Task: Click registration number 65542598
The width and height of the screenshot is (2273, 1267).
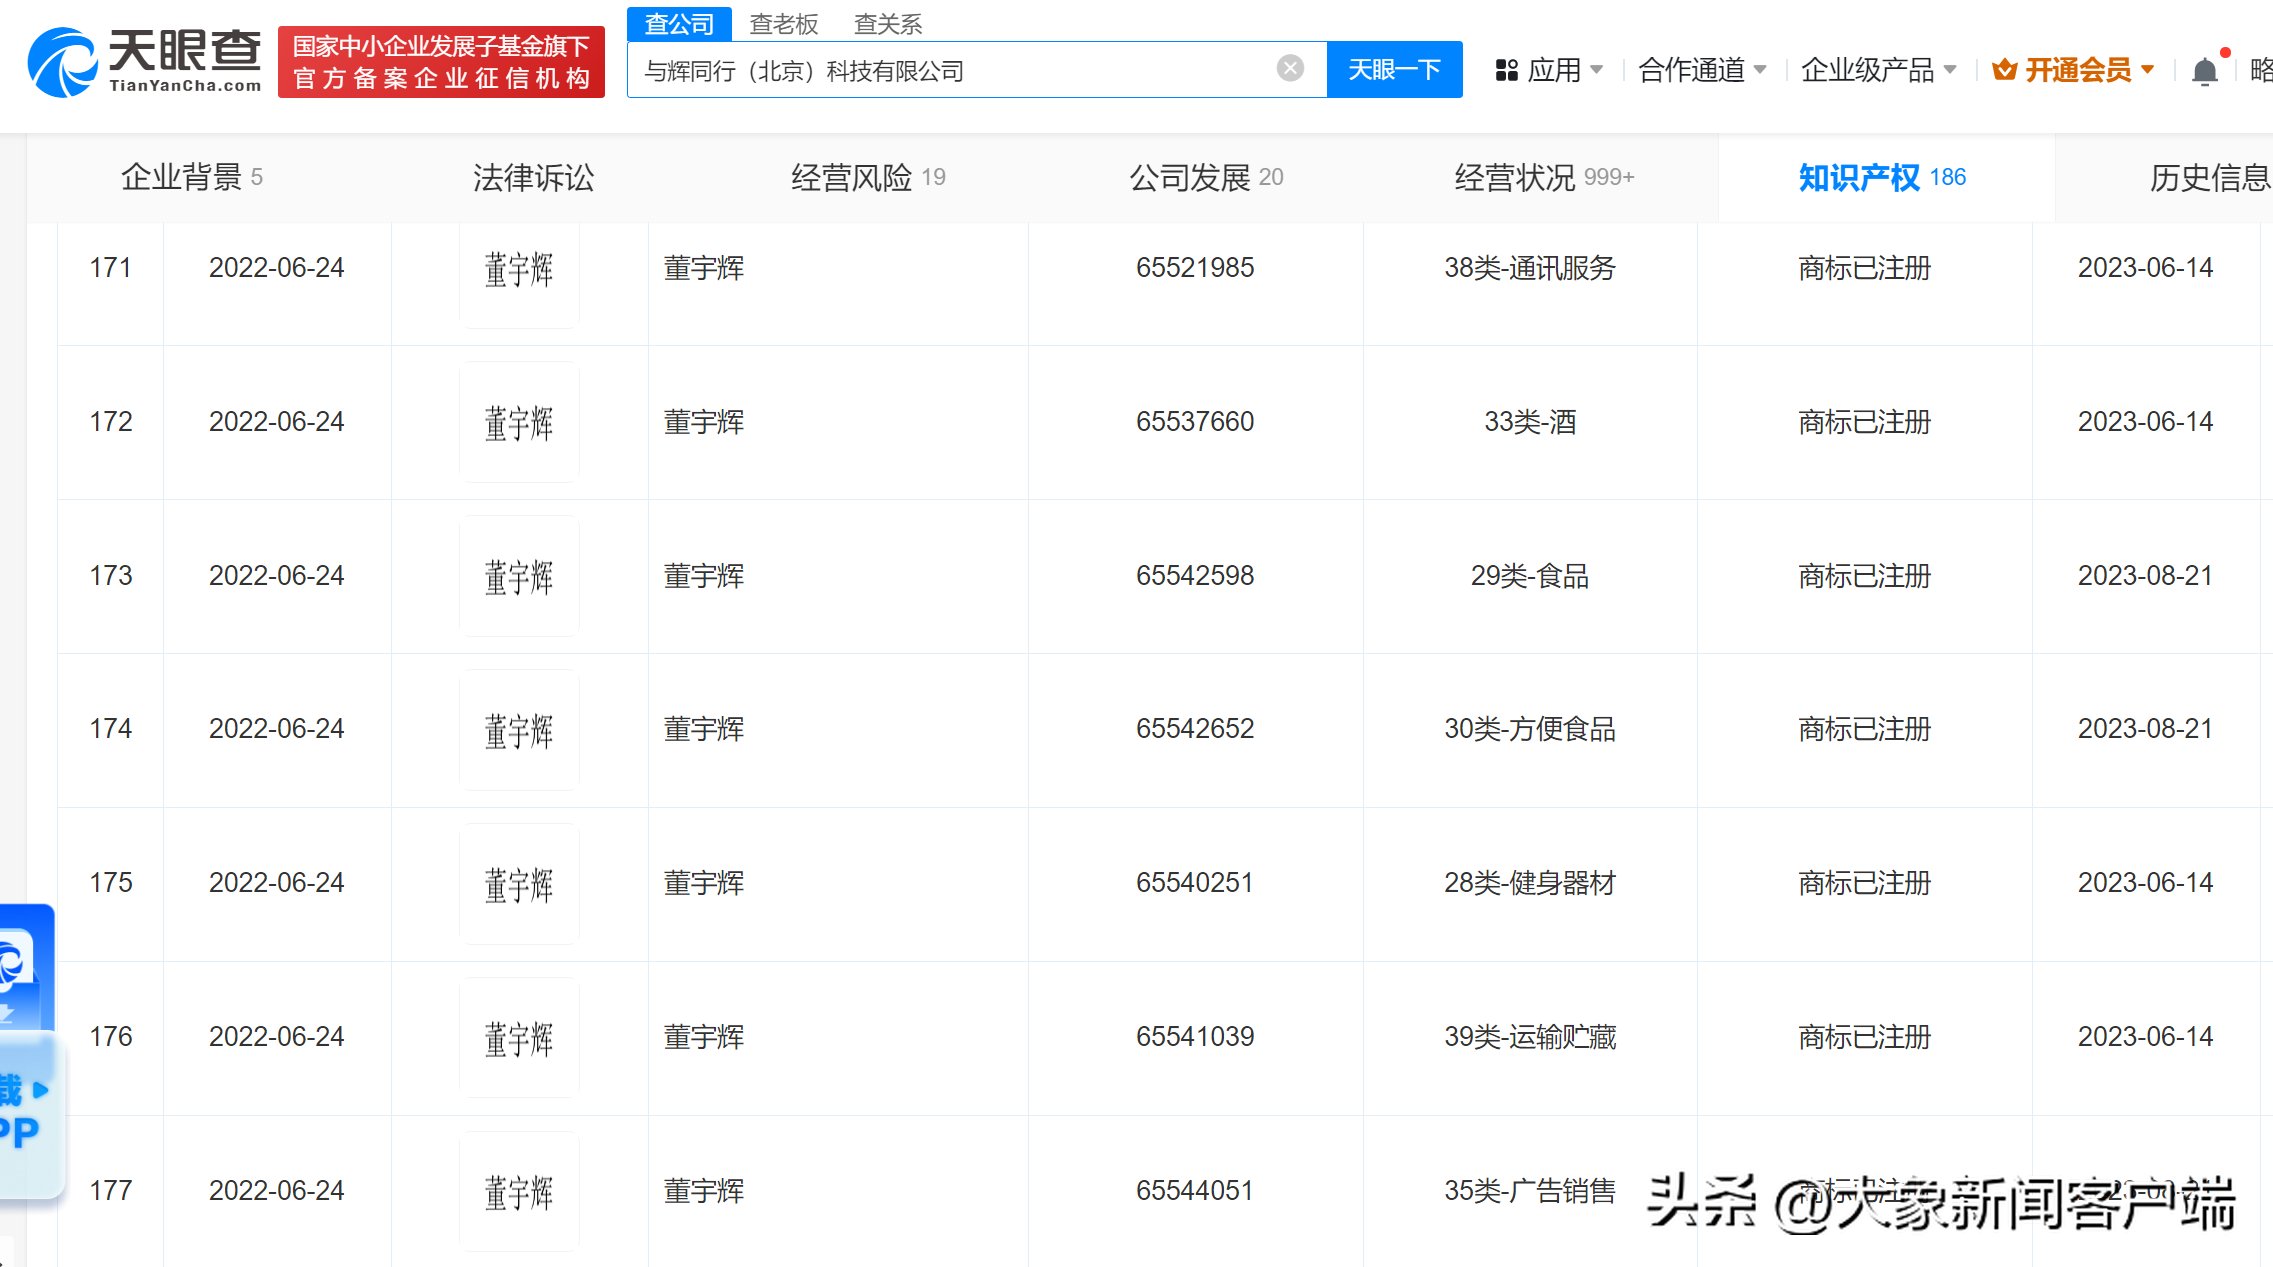Action: click(1195, 576)
